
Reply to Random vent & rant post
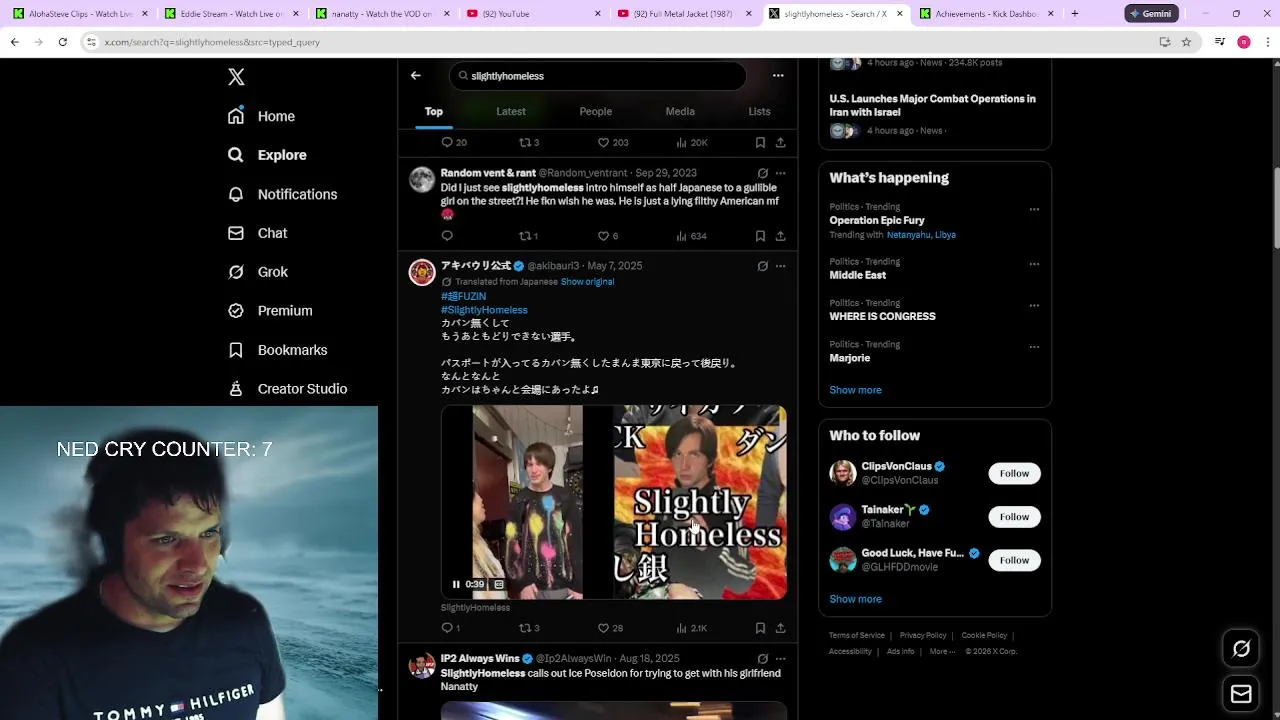447,236
